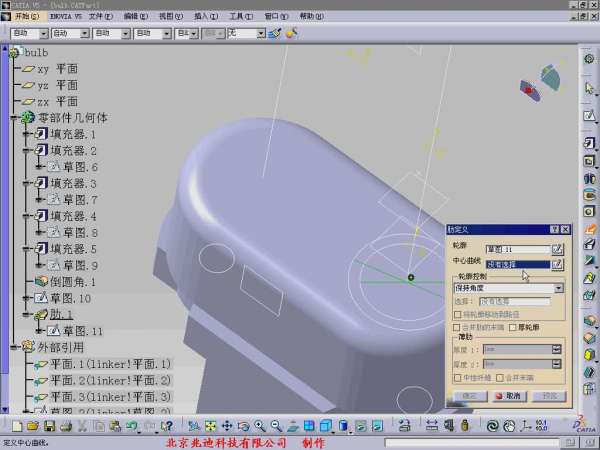Collapse the 零部件几何体 tree node
The width and height of the screenshot is (600, 450).
(14, 118)
